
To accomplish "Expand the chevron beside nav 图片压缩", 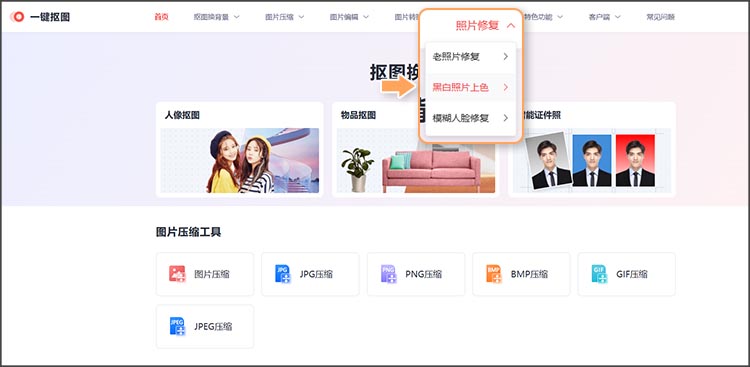I will tap(301, 17).
